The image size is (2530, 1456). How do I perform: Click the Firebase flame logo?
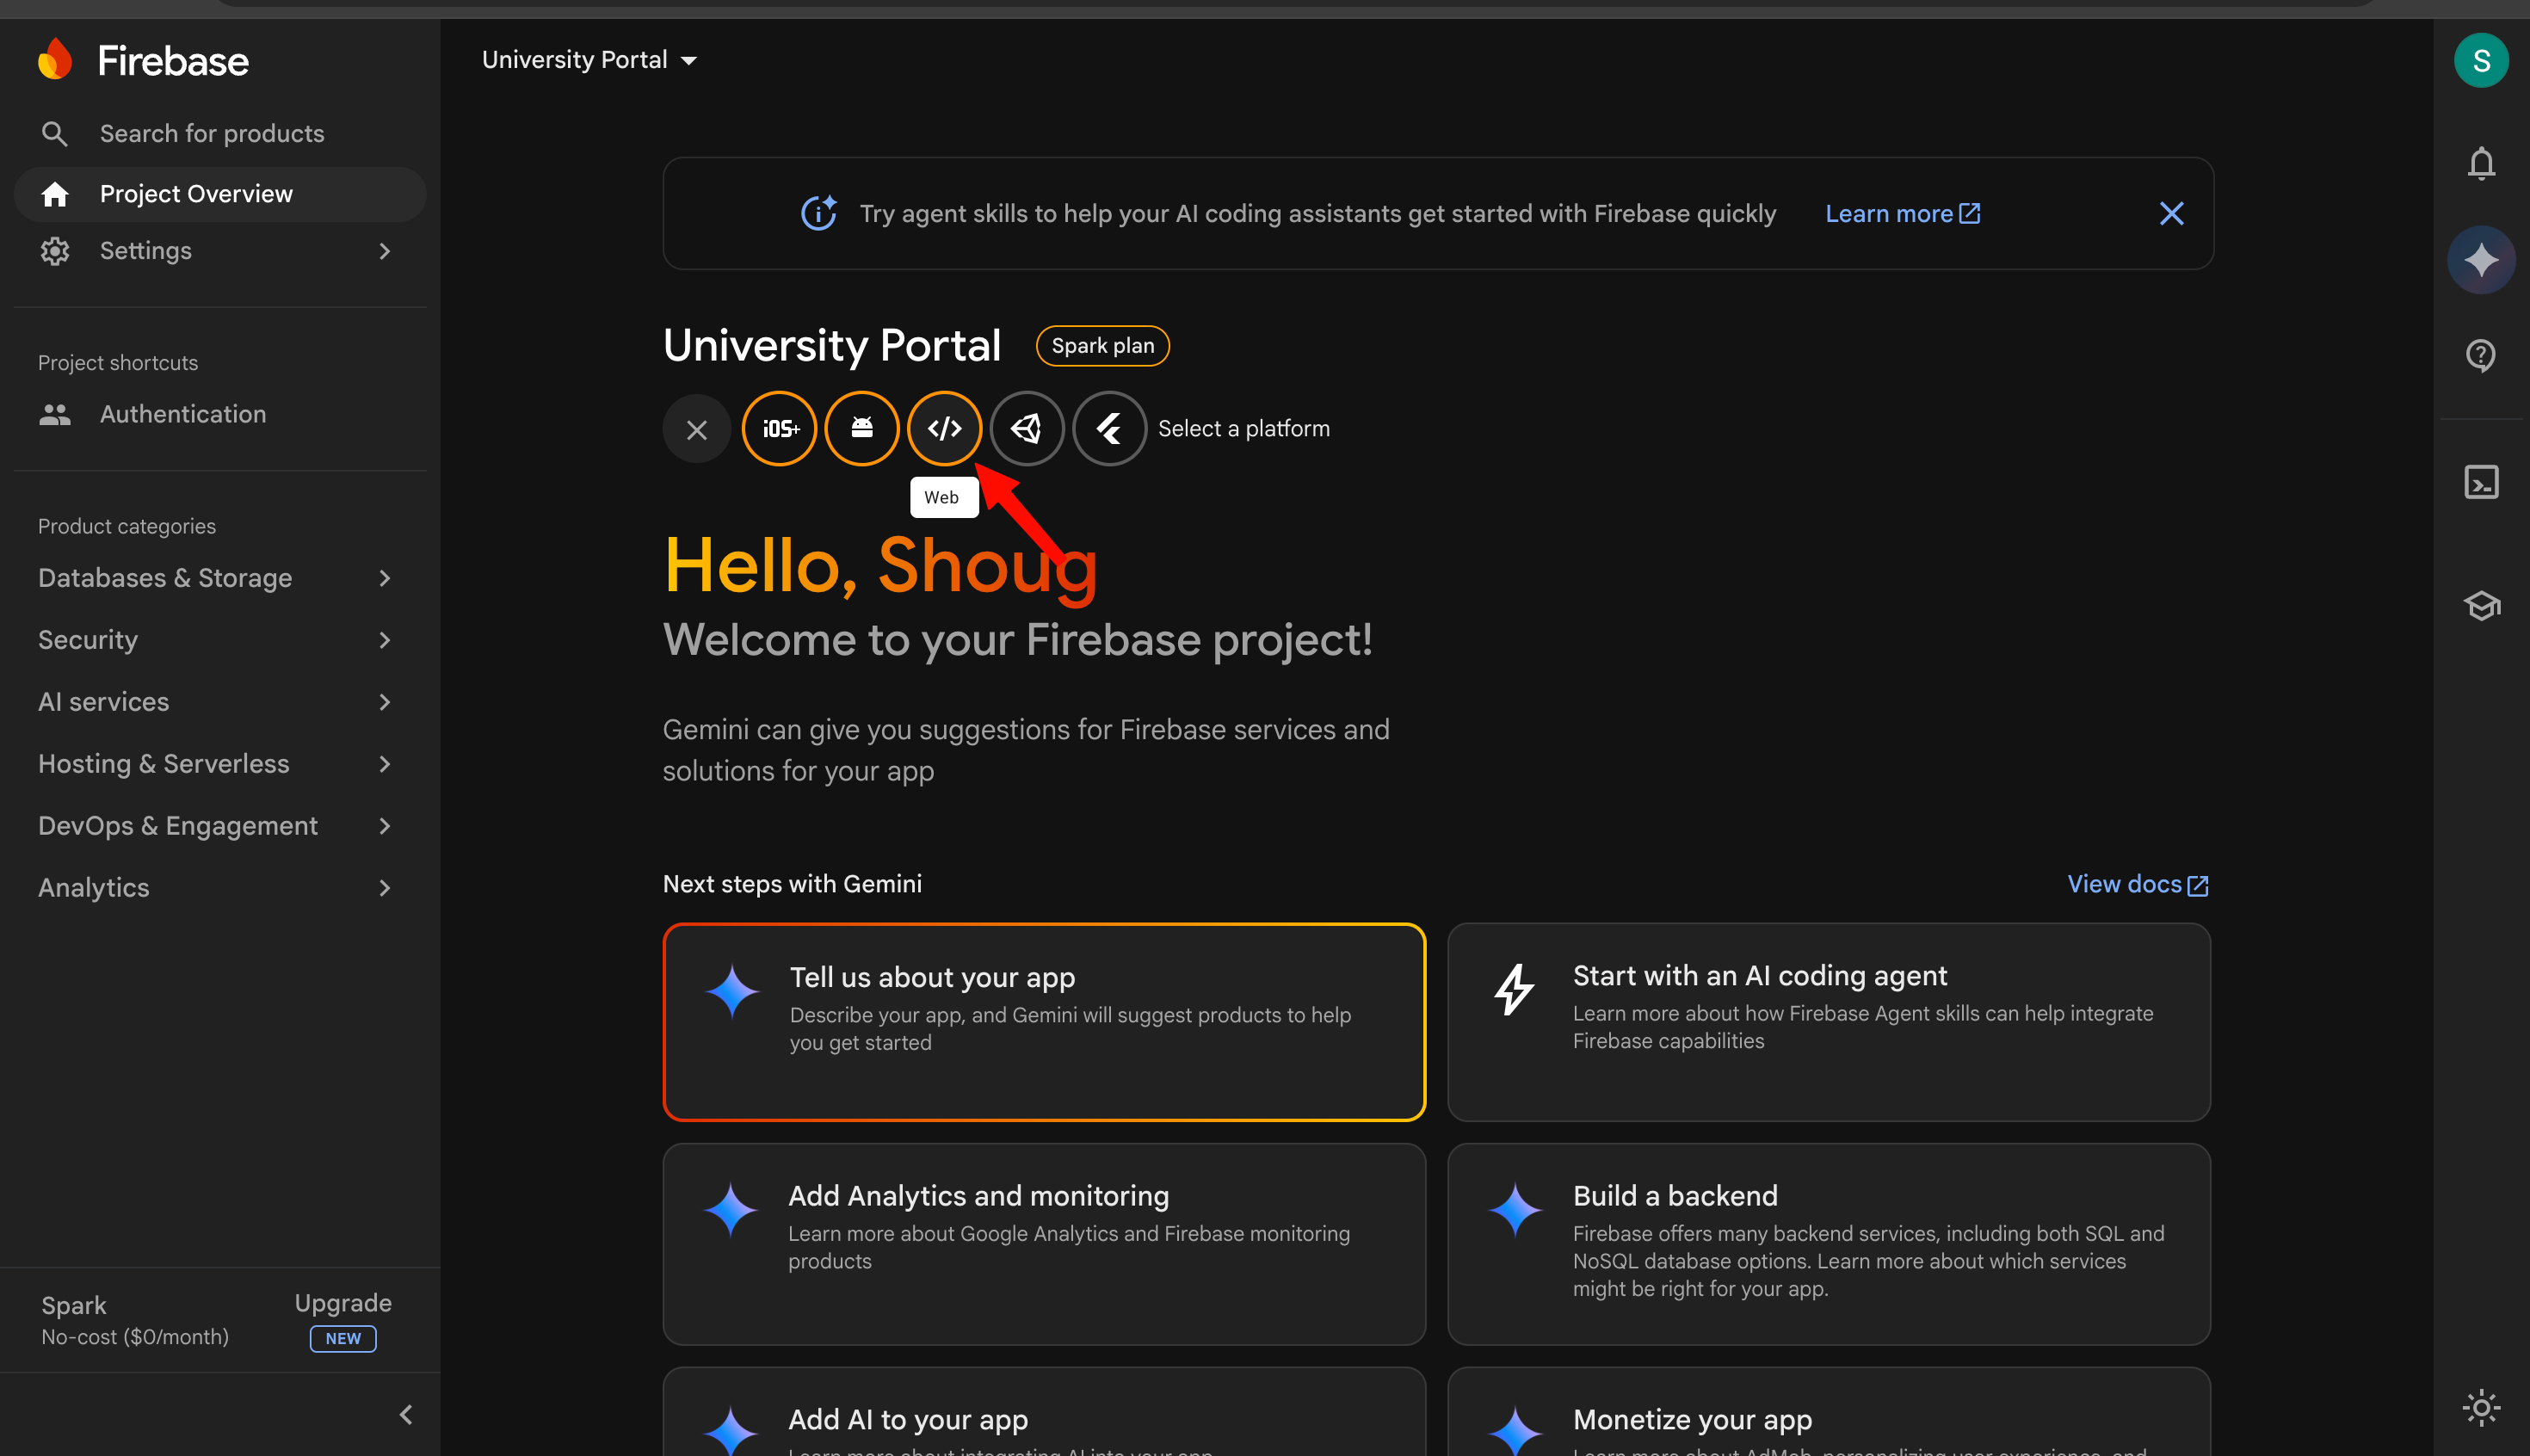pos(55,60)
